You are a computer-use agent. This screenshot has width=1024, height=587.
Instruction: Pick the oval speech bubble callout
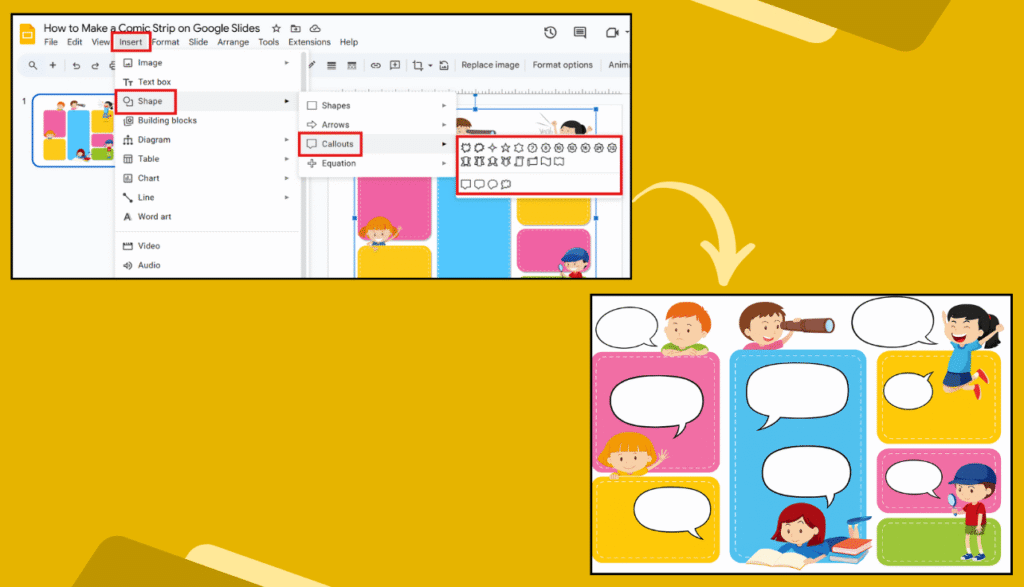492,184
